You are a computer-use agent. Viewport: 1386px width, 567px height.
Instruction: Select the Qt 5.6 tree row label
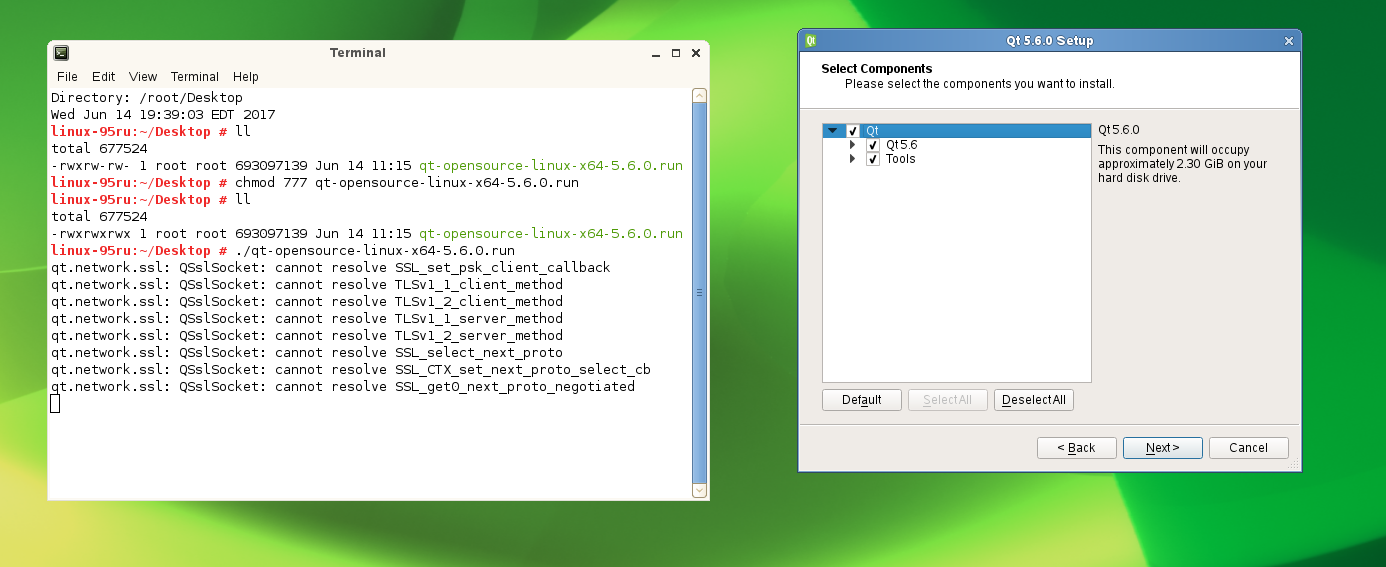901,145
